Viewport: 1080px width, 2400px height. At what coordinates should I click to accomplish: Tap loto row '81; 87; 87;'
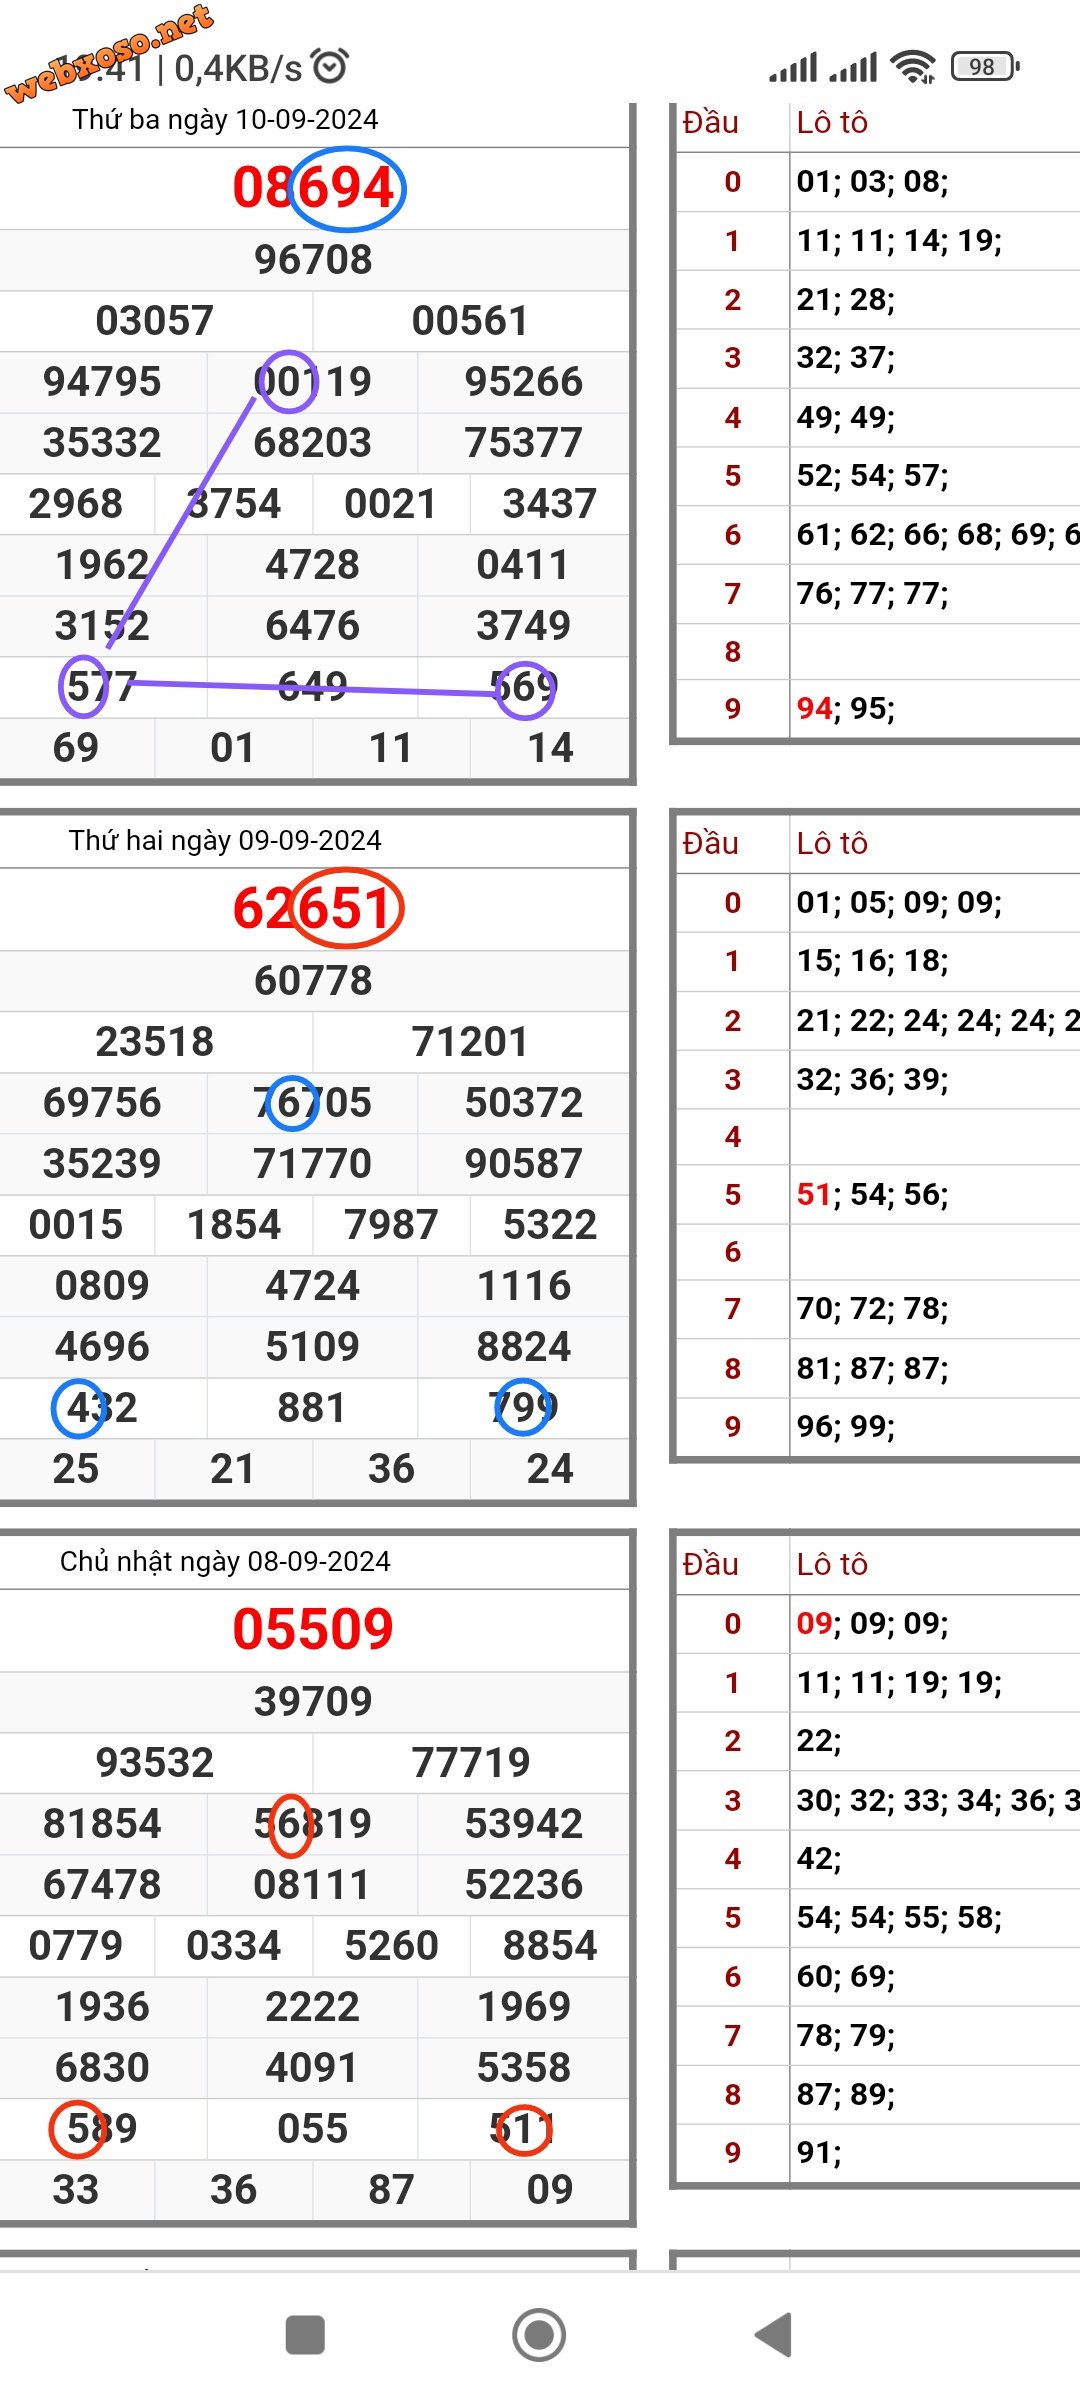coord(872,1369)
